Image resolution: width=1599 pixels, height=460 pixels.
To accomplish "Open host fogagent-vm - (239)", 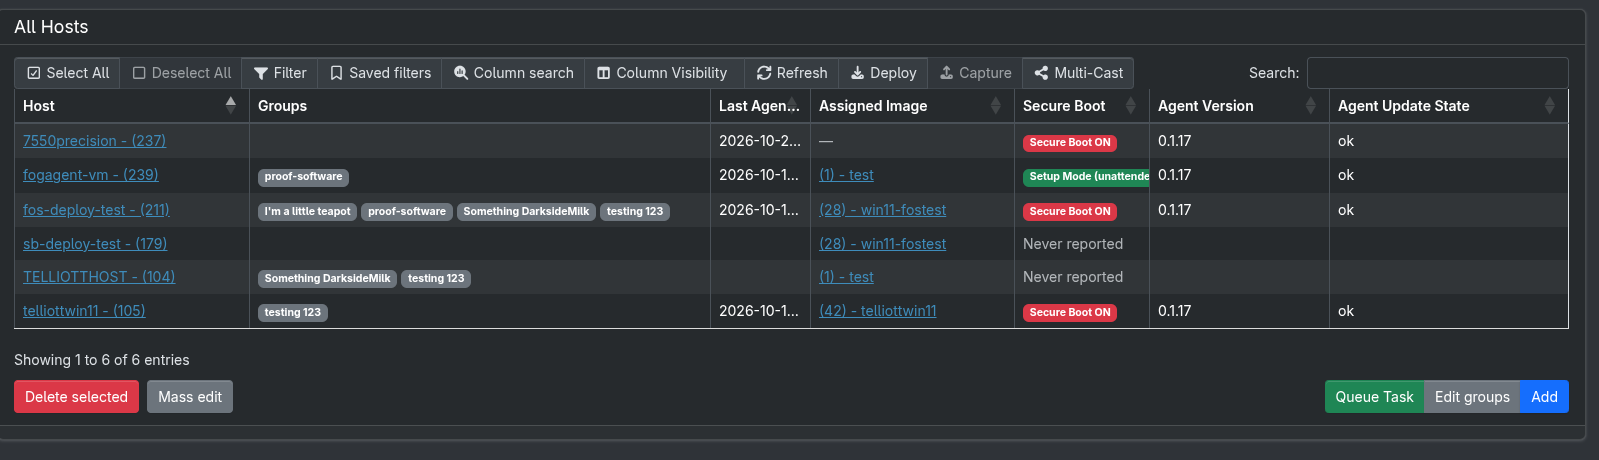I will coord(90,175).
